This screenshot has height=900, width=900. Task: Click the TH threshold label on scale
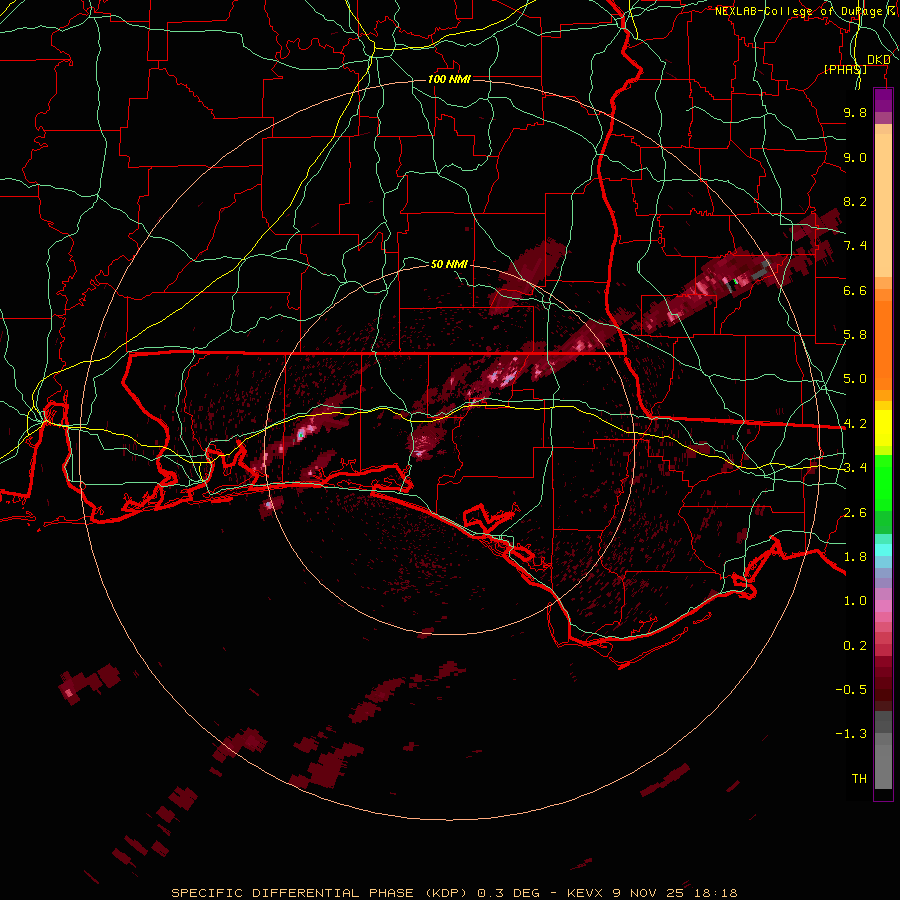(x=859, y=779)
